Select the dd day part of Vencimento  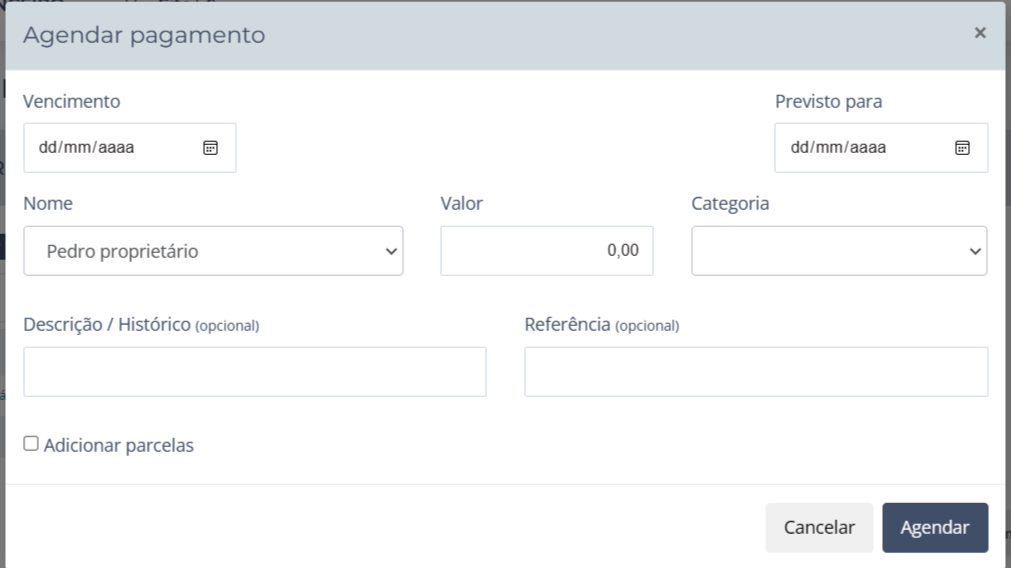(47, 148)
